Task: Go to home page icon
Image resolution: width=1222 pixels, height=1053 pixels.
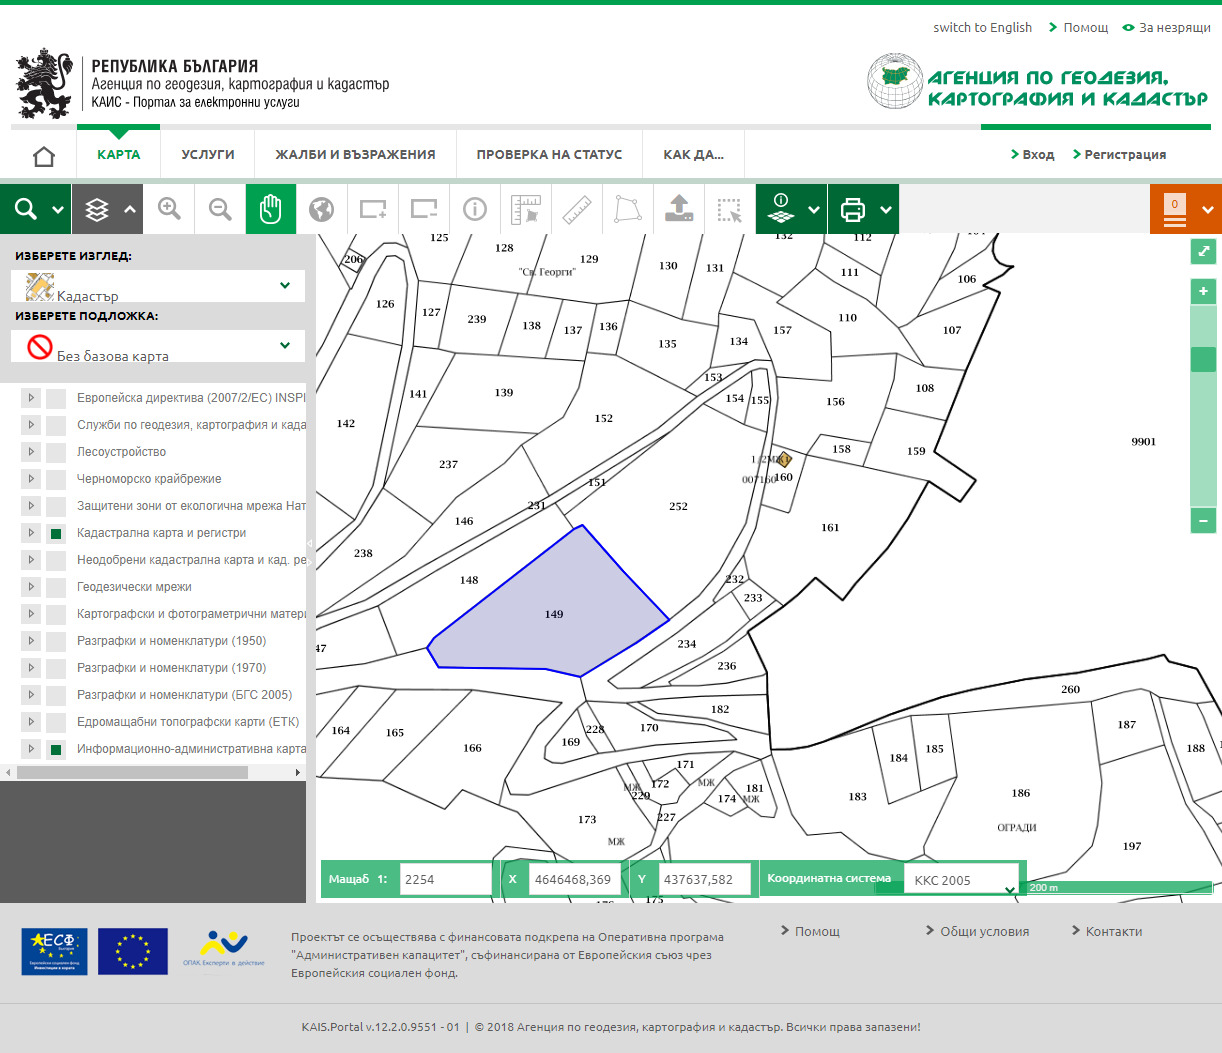Action: [44, 156]
